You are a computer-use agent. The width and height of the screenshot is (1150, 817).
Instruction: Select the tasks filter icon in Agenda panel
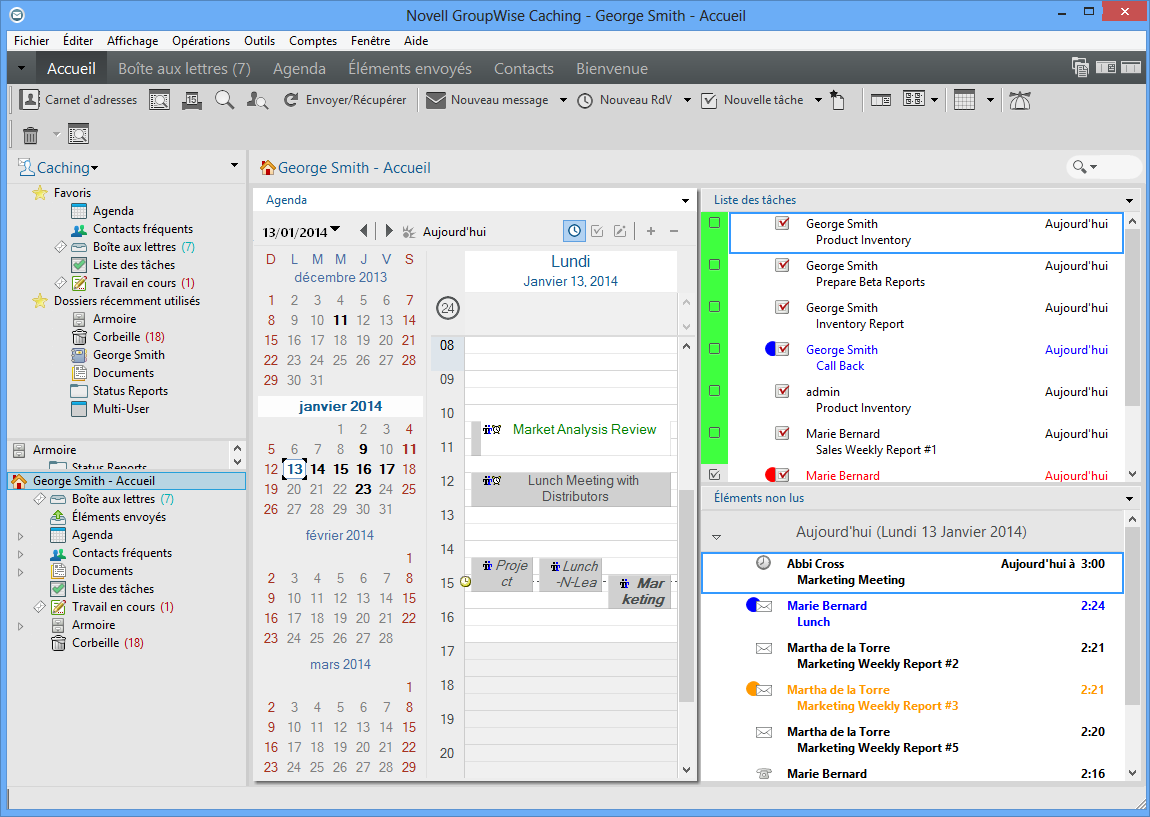pos(597,231)
